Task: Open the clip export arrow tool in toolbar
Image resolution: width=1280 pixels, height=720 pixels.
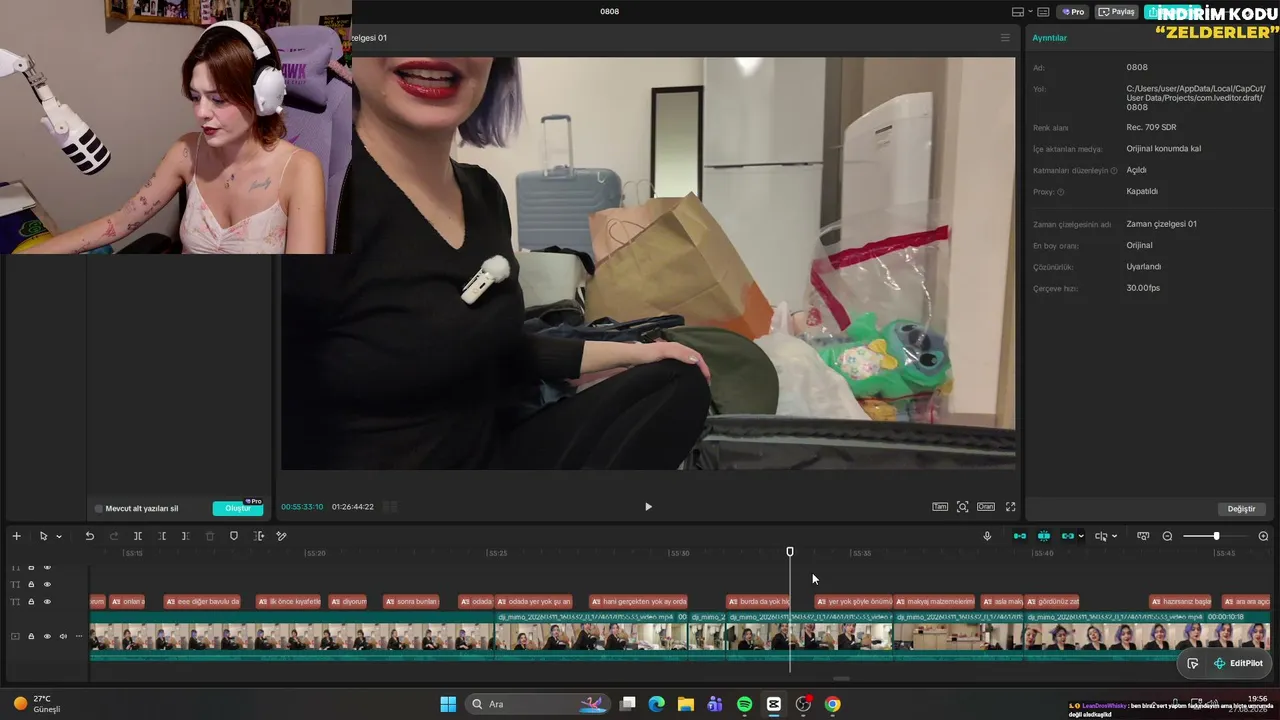Action: pos(259,536)
